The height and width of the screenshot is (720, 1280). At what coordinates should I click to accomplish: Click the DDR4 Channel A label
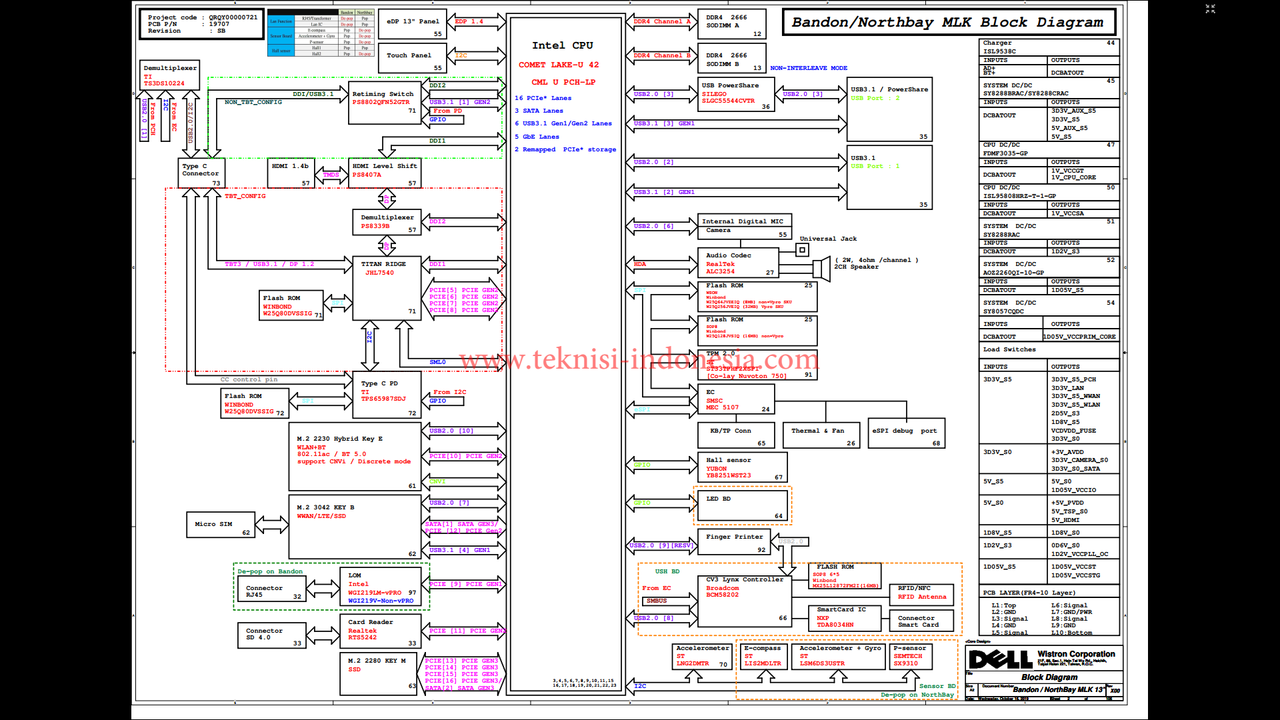pyautogui.click(x=661, y=21)
